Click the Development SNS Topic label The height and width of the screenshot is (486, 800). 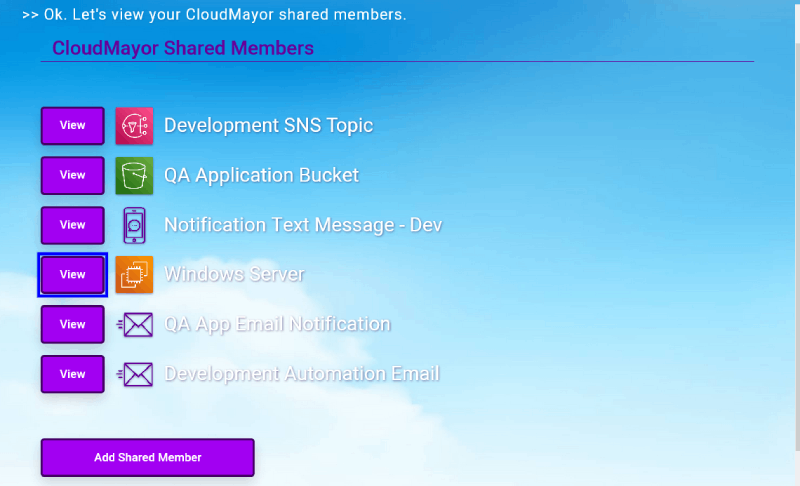(x=268, y=125)
